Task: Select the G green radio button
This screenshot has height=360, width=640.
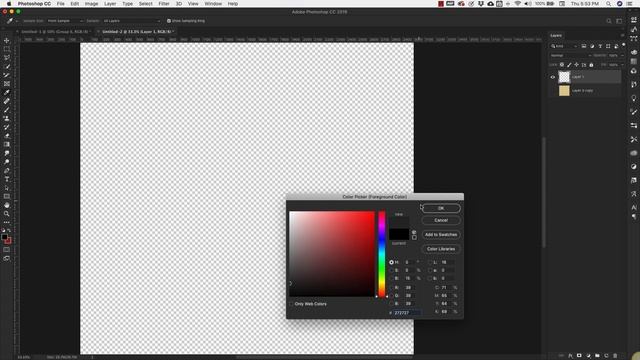Action: pyautogui.click(x=391, y=296)
